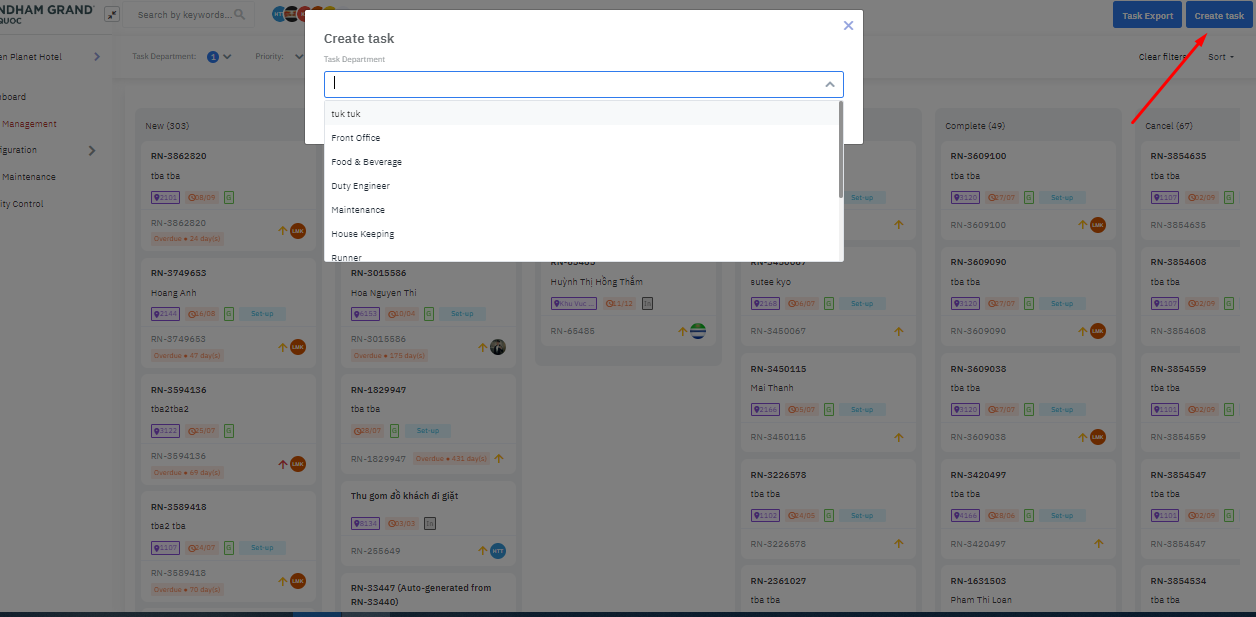Screen dimensions: 1256x617
Task: Click priority arrow on RN-3862820 card
Action: pos(283,231)
